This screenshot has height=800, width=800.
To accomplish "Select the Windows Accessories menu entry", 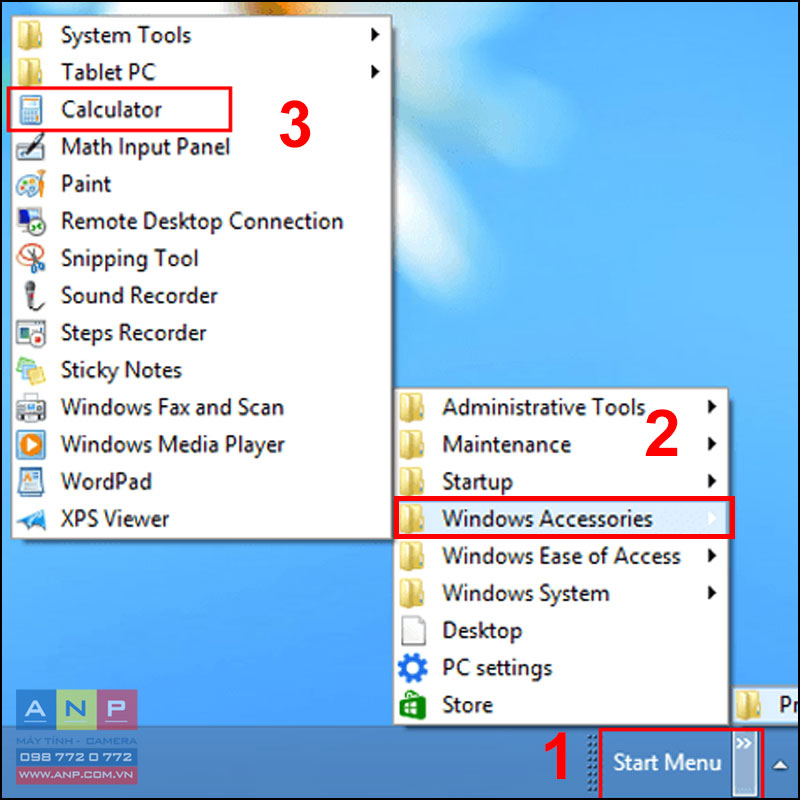I will (x=562, y=518).
